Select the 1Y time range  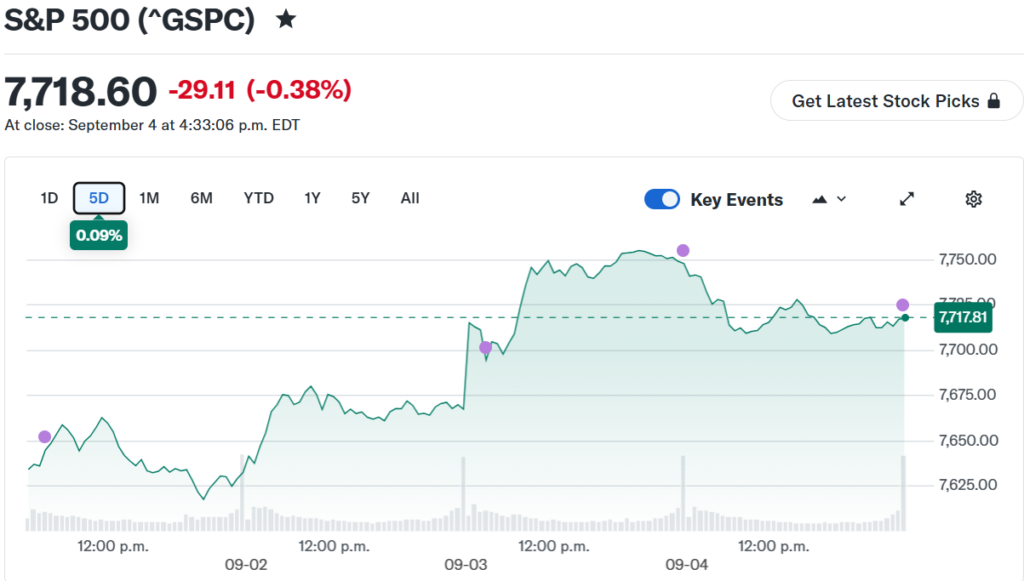pyautogui.click(x=312, y=198)
